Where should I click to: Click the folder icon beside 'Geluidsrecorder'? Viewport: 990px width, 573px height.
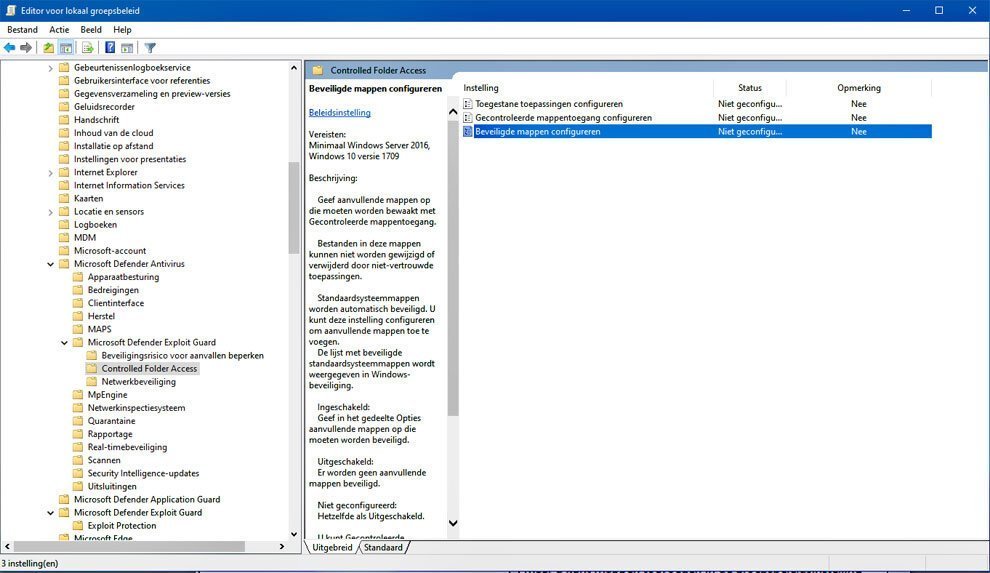click(64, 107)
